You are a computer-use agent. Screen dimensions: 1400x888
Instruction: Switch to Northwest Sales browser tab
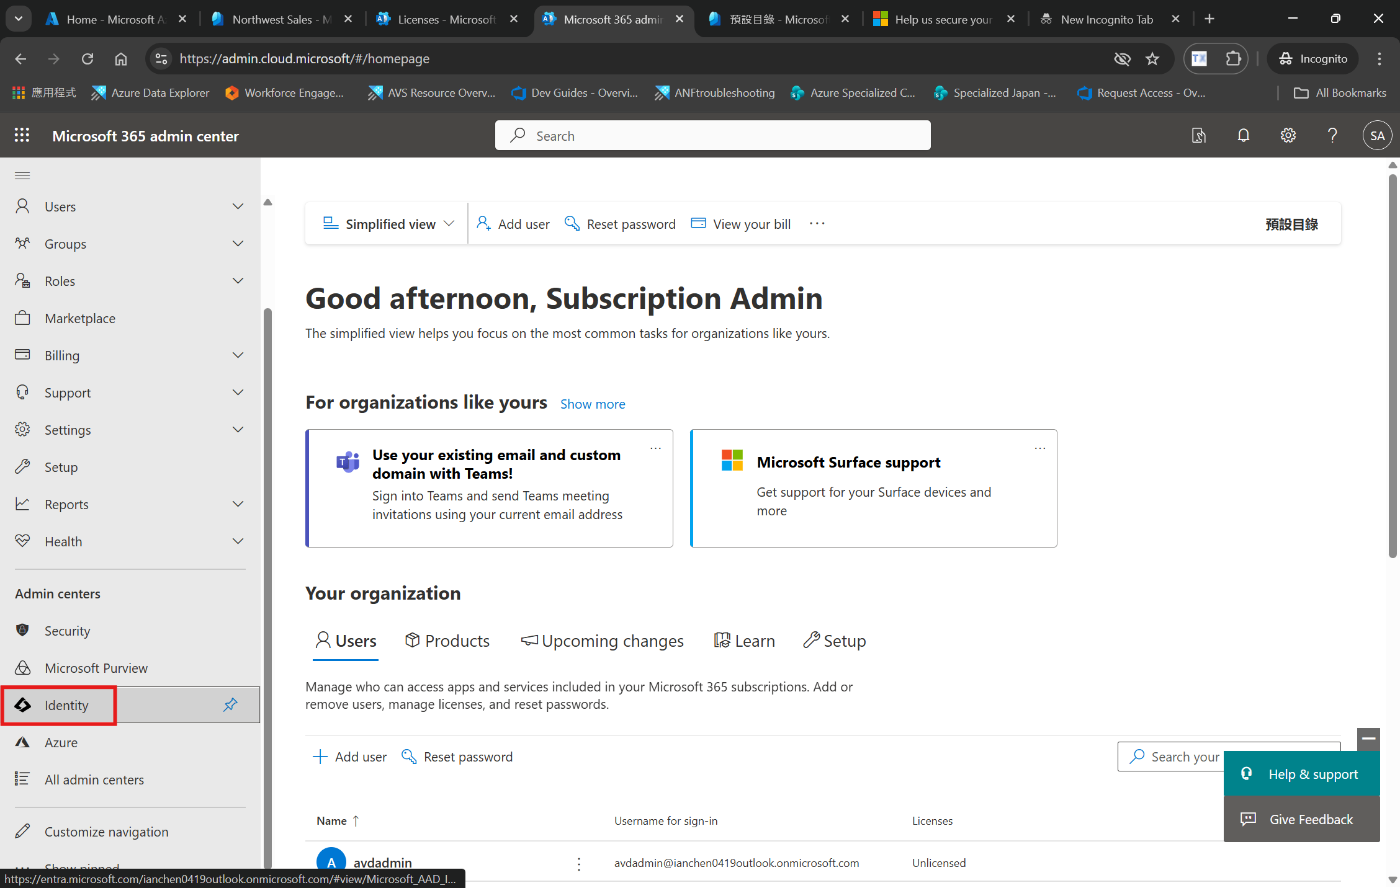click(x=281, y=19)
